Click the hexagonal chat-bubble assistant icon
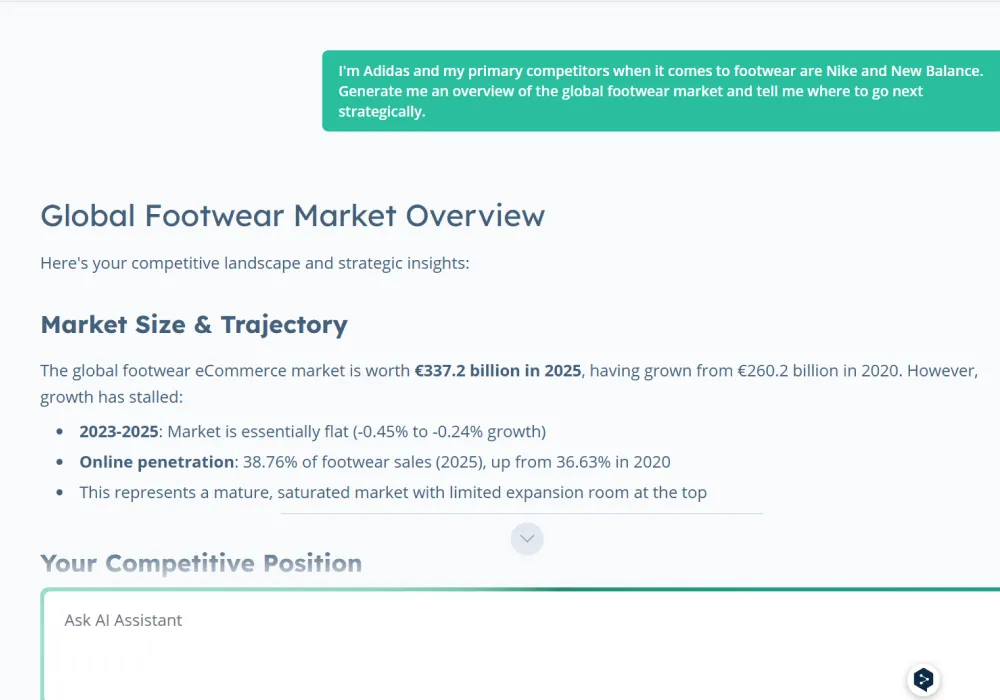1000x700 pixels. [924, 680]
